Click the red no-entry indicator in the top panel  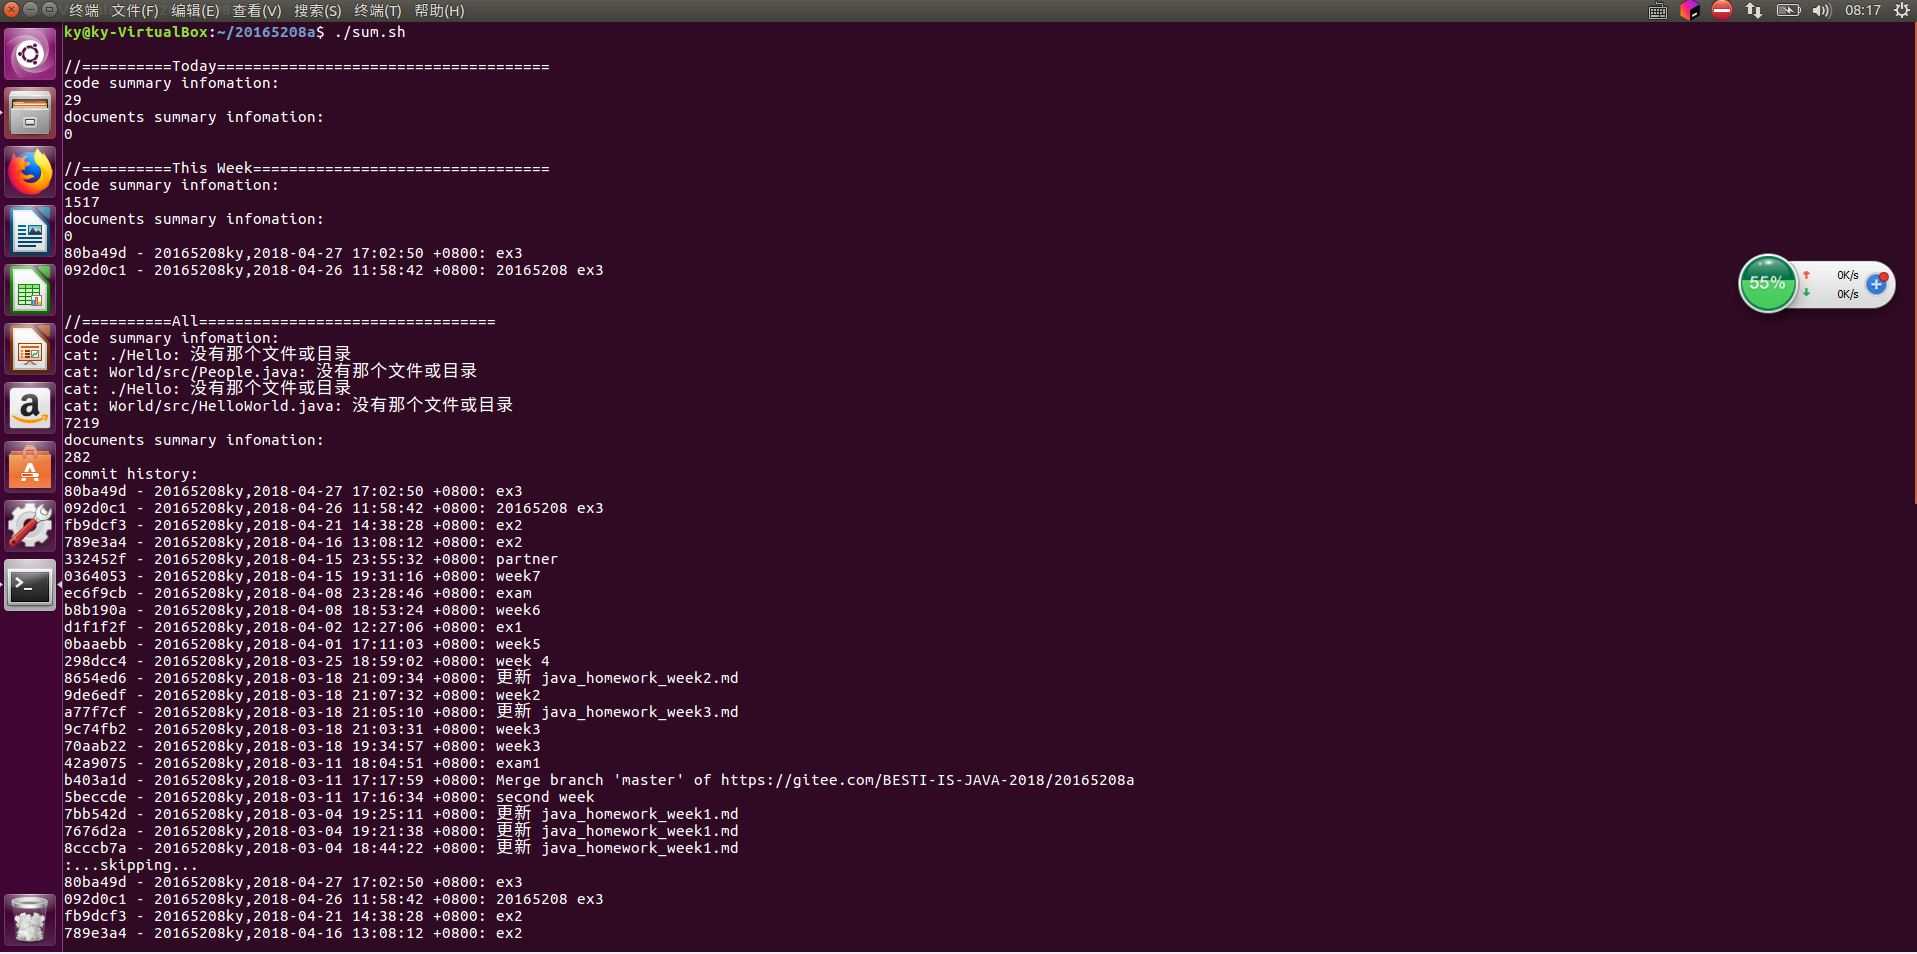tap(1722, 10)
